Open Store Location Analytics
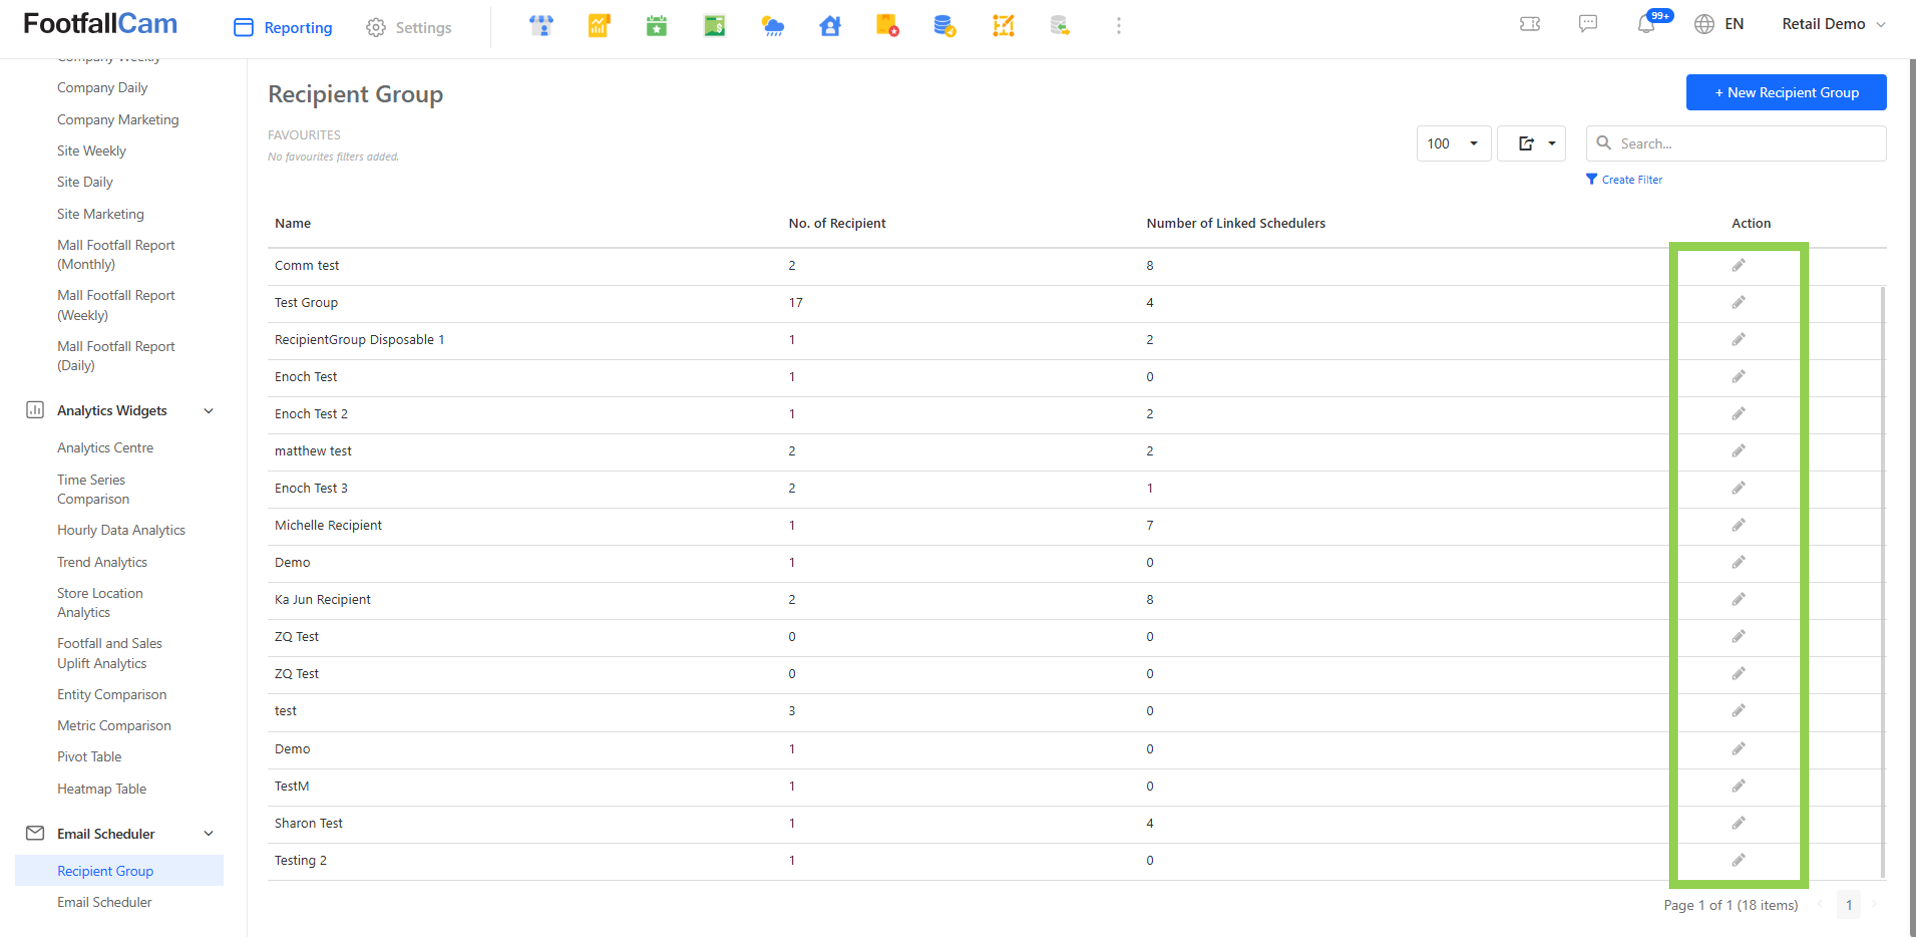 pyautogui.click(x=100, y=603)
